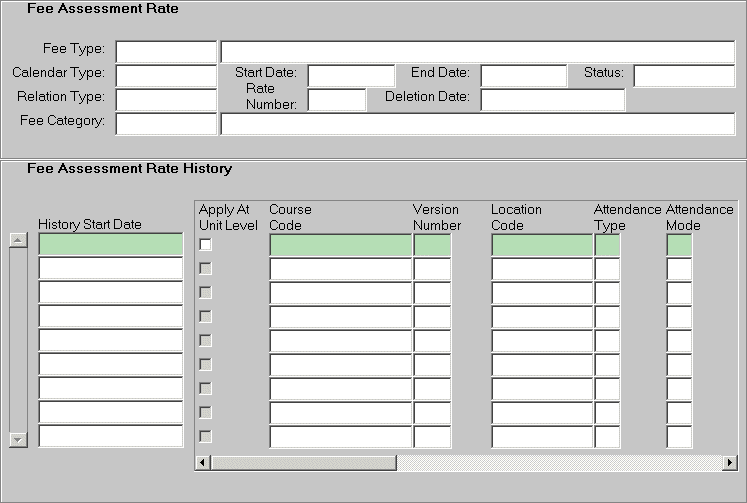Screen dimensions: 747x503
Task: Check the first Apply At Unit Level checkbox
Action: [205, 245]
